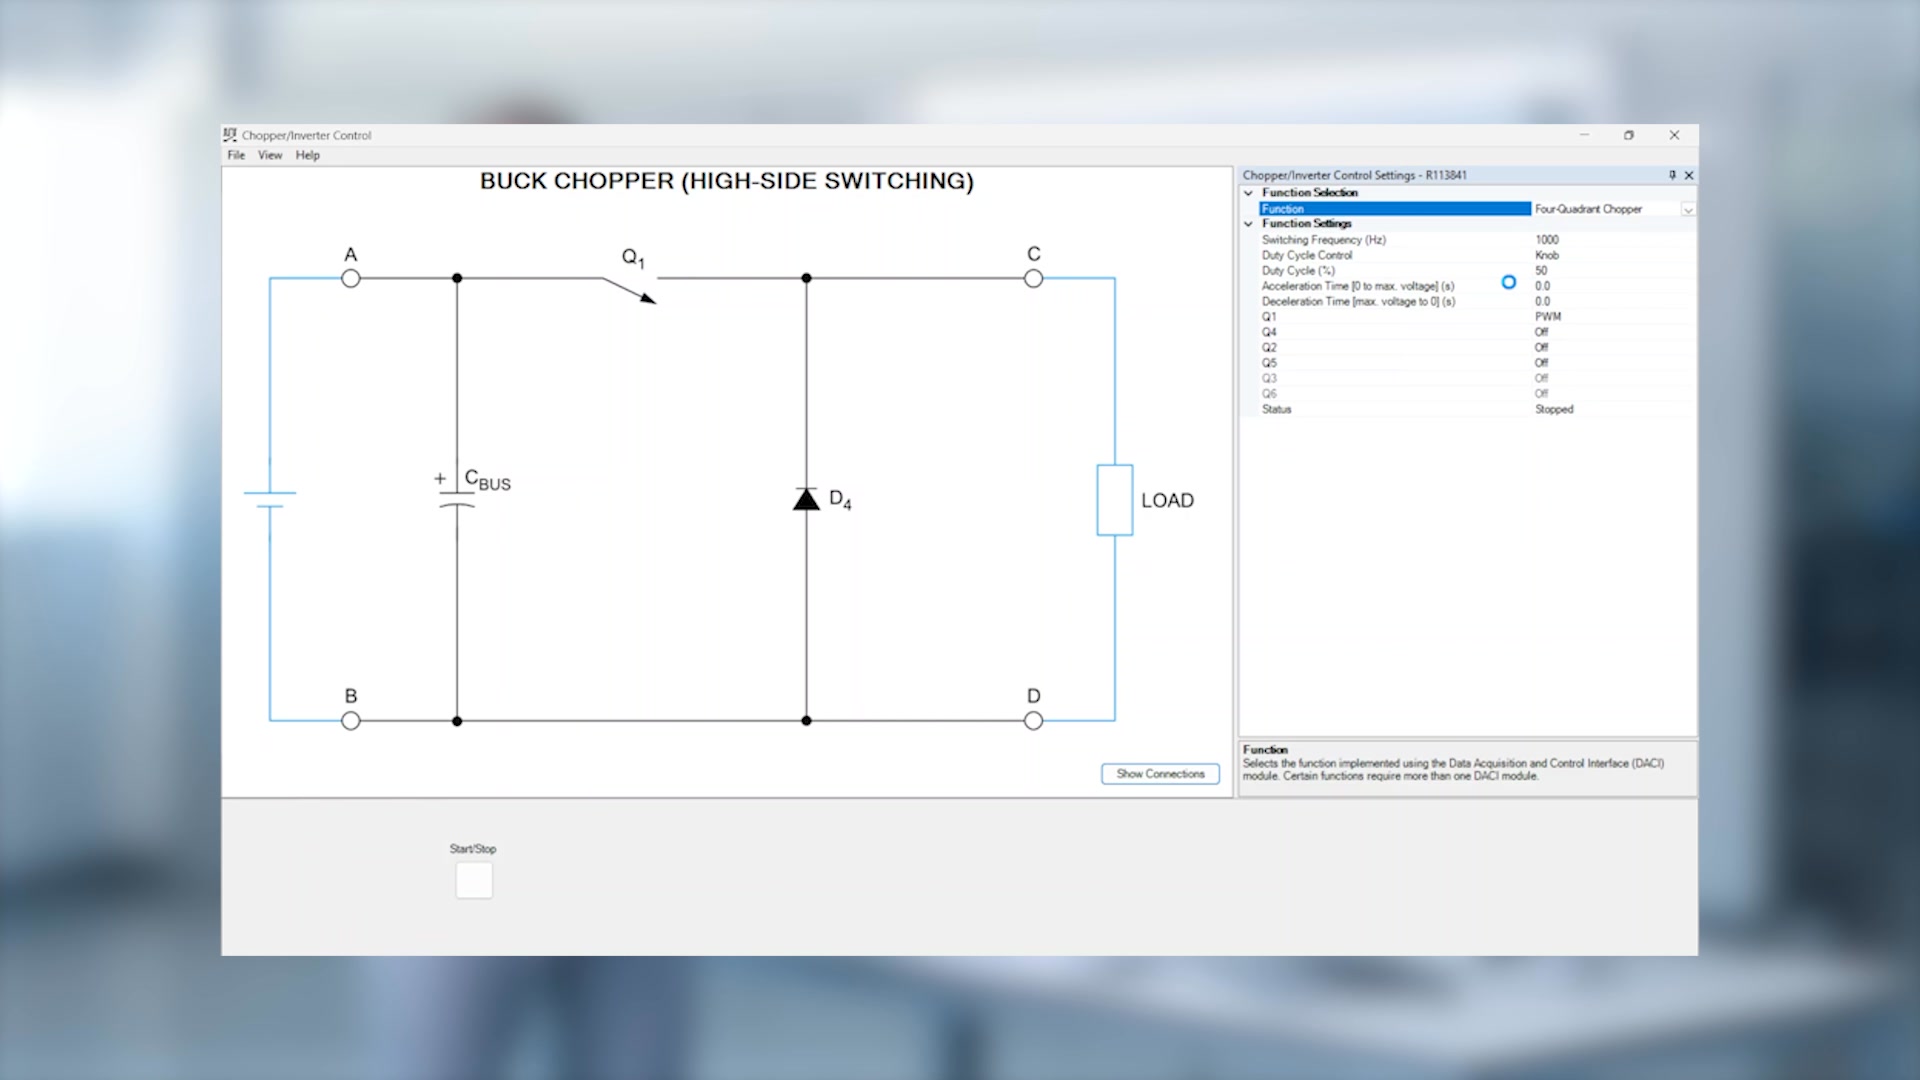Screen dimensions: 1920x1080
Task: Restore the Chopper/Inverter Control window
Action: (1629, 135)
